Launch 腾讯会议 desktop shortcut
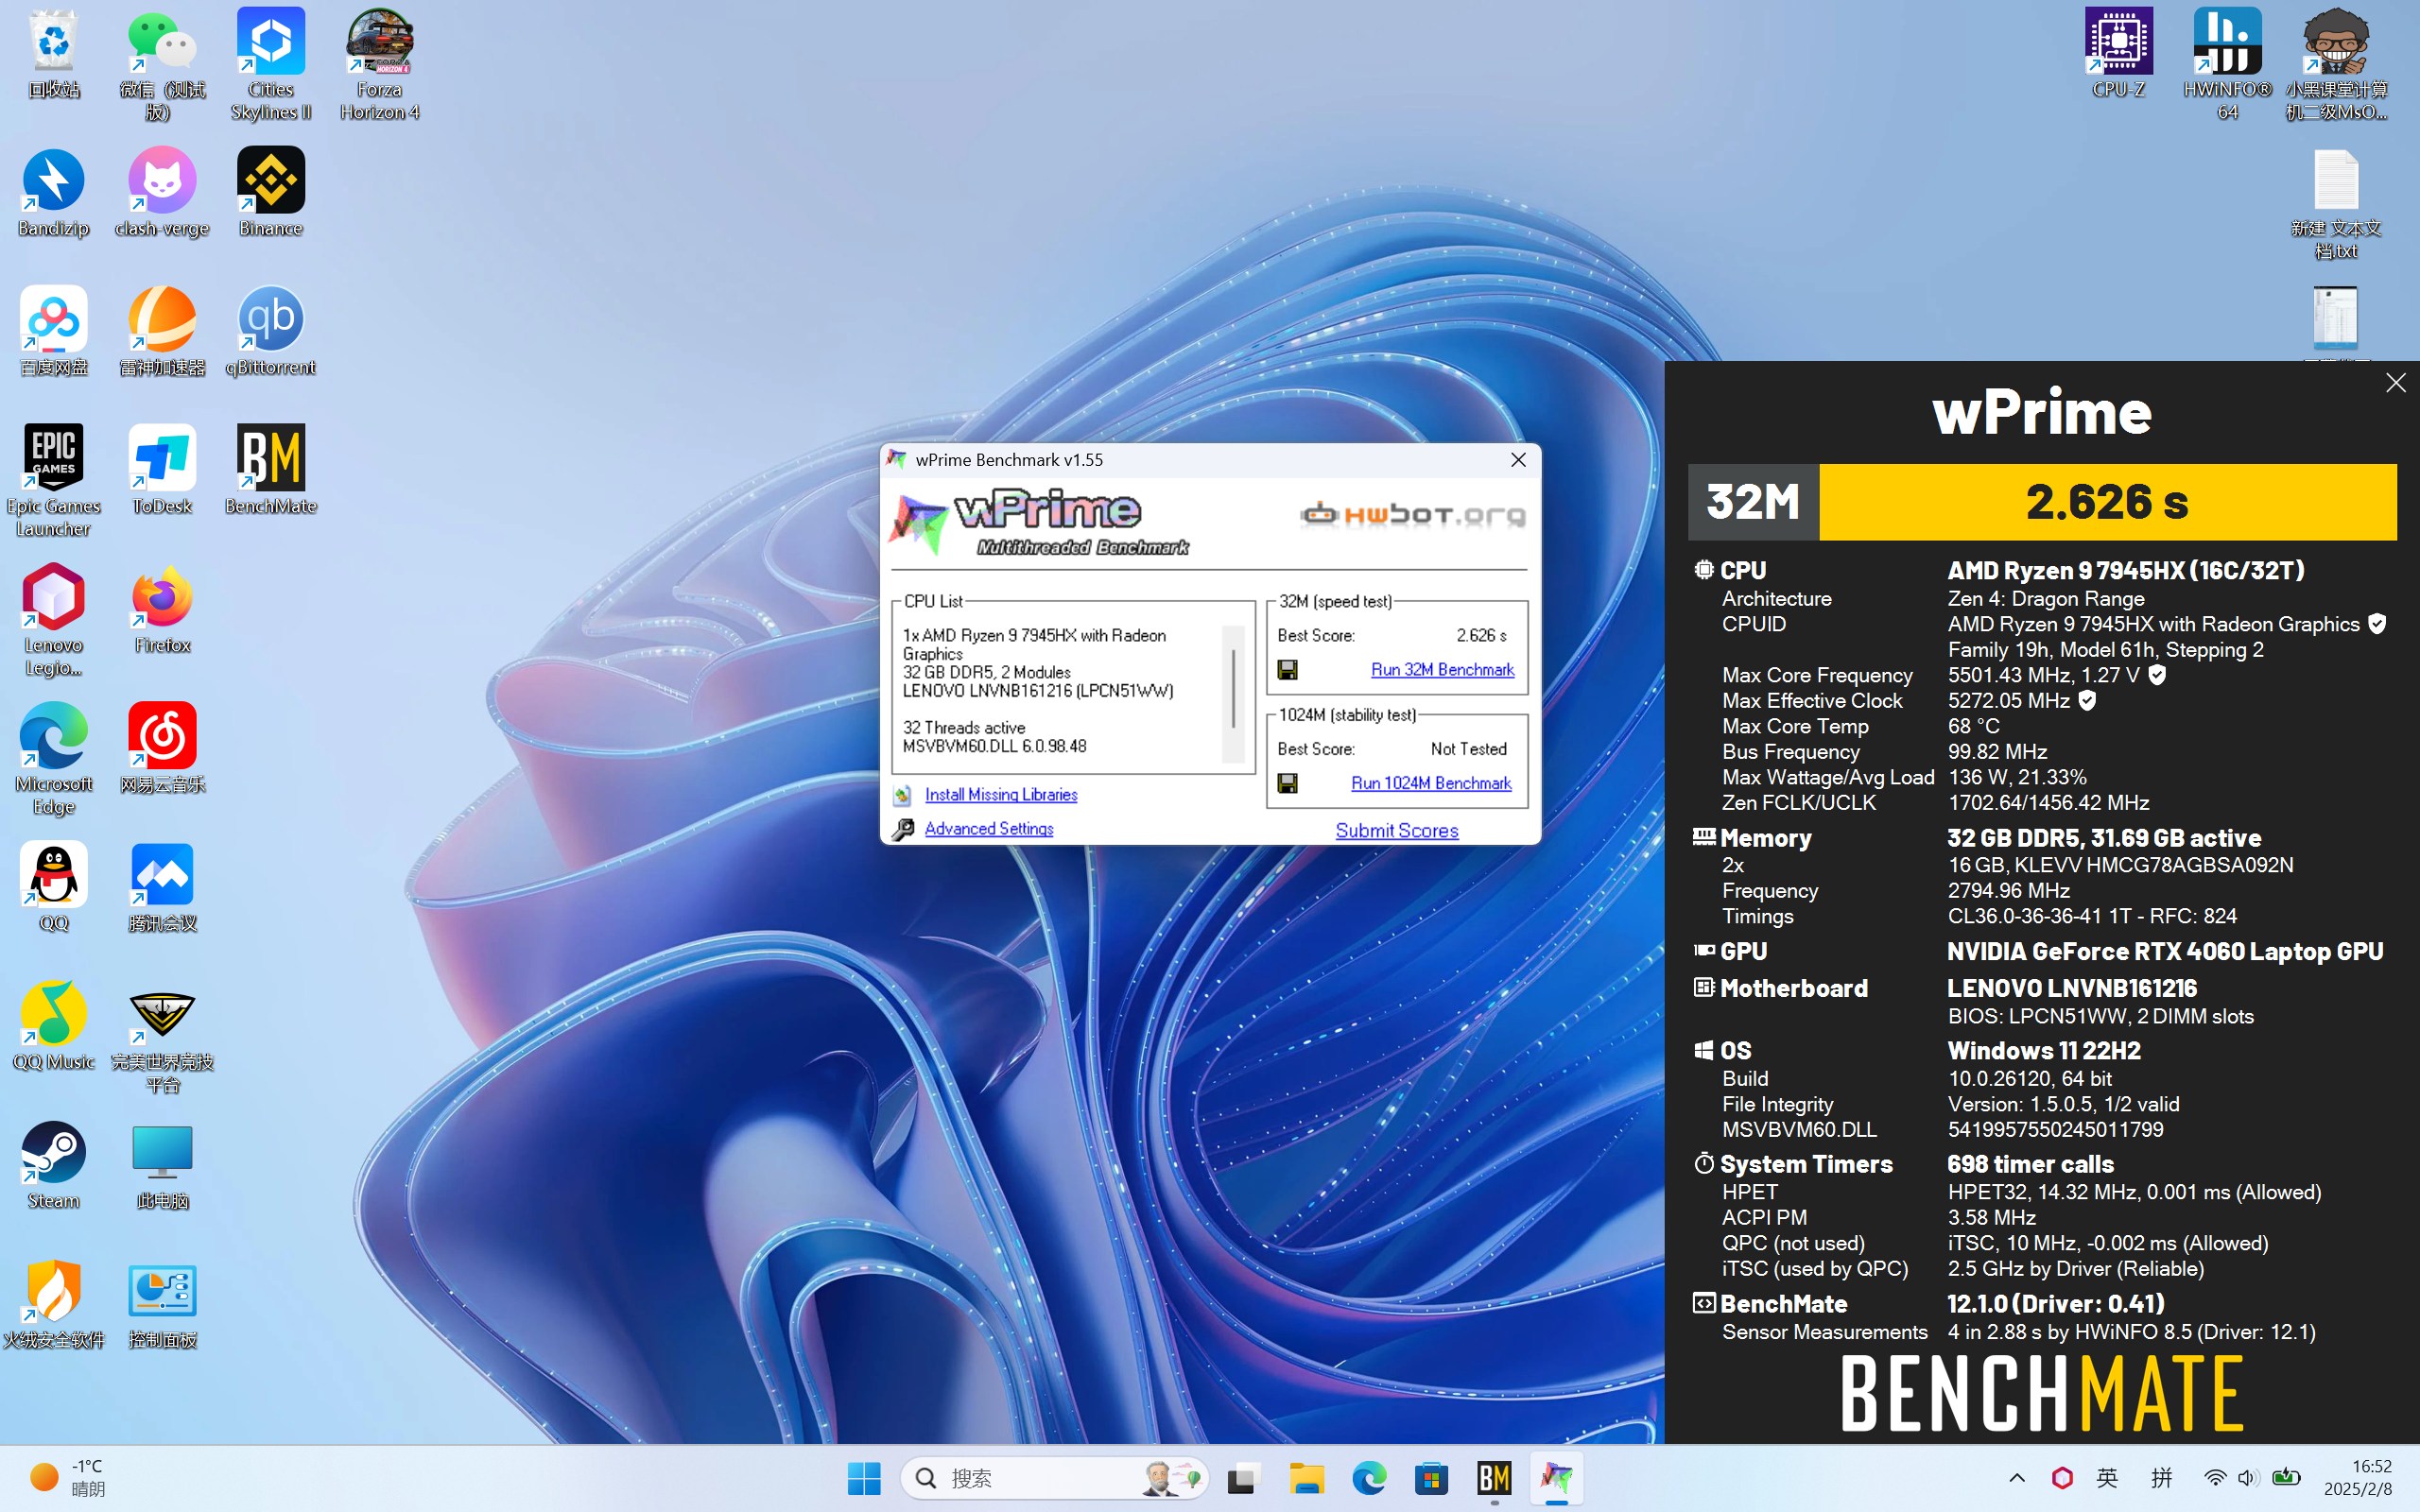Screen dimensions: 2420x1512 162,888
